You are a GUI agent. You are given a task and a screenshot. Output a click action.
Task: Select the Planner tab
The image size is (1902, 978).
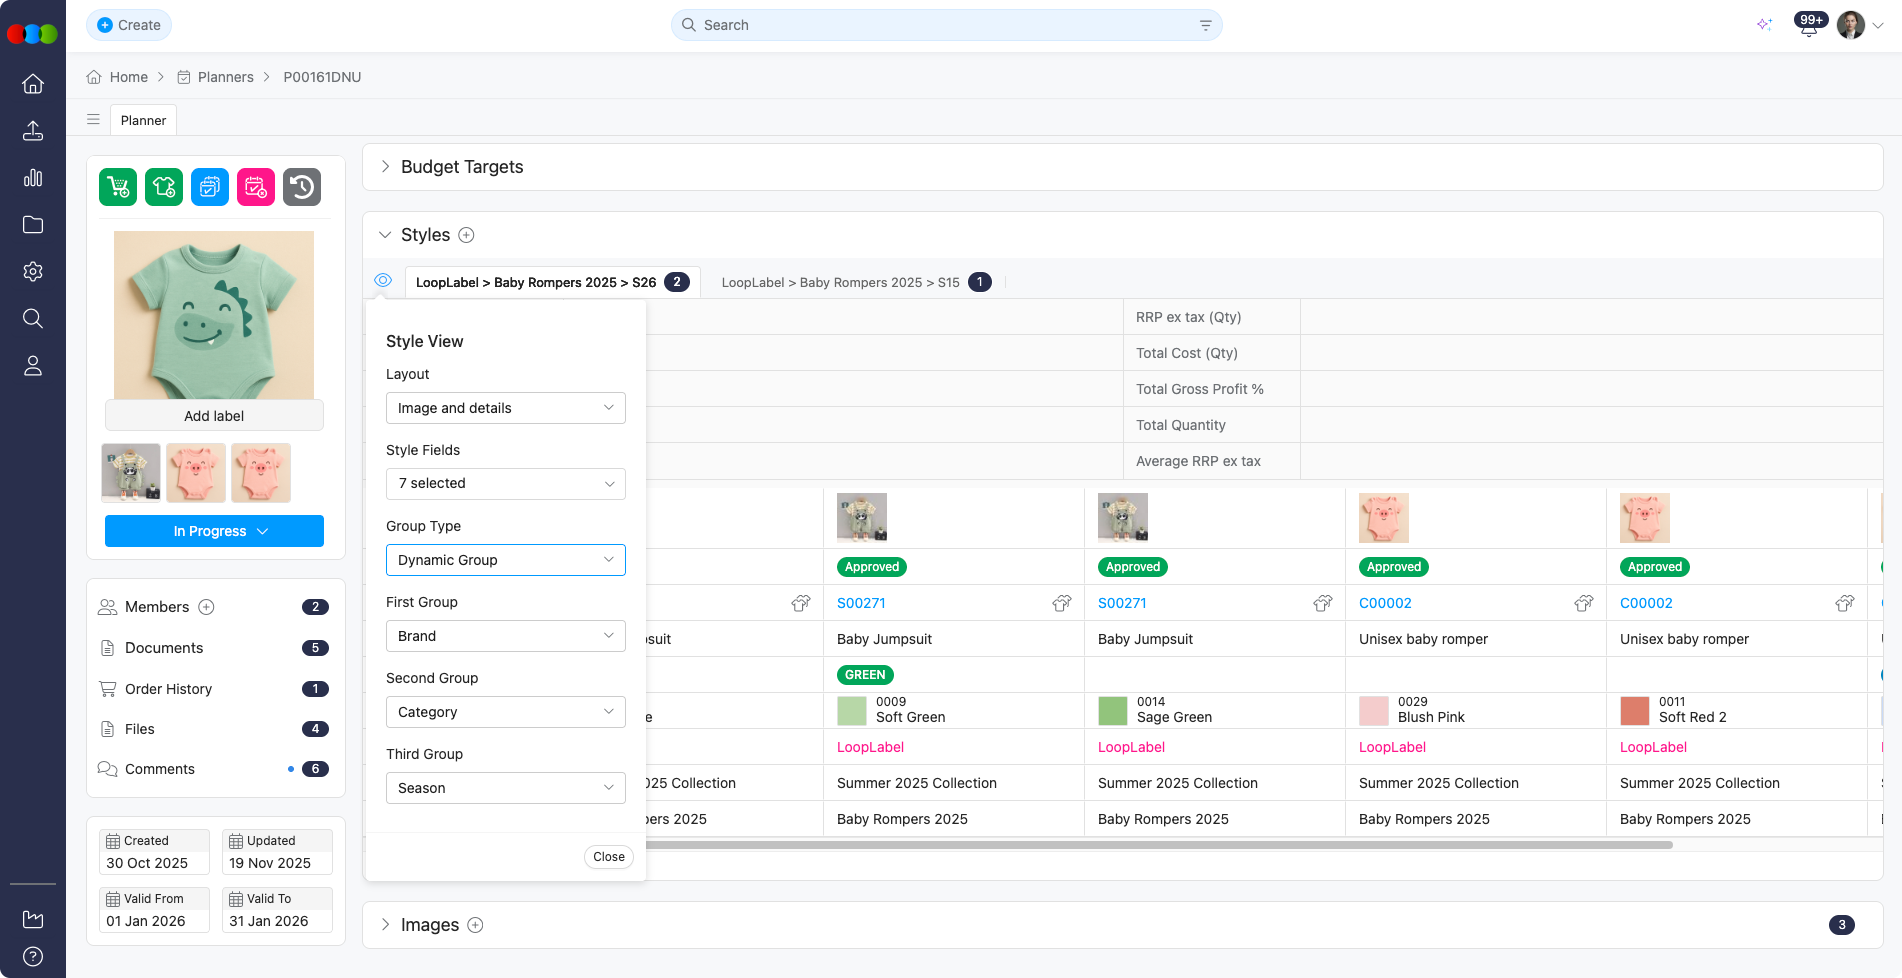[x=143, y=120]
